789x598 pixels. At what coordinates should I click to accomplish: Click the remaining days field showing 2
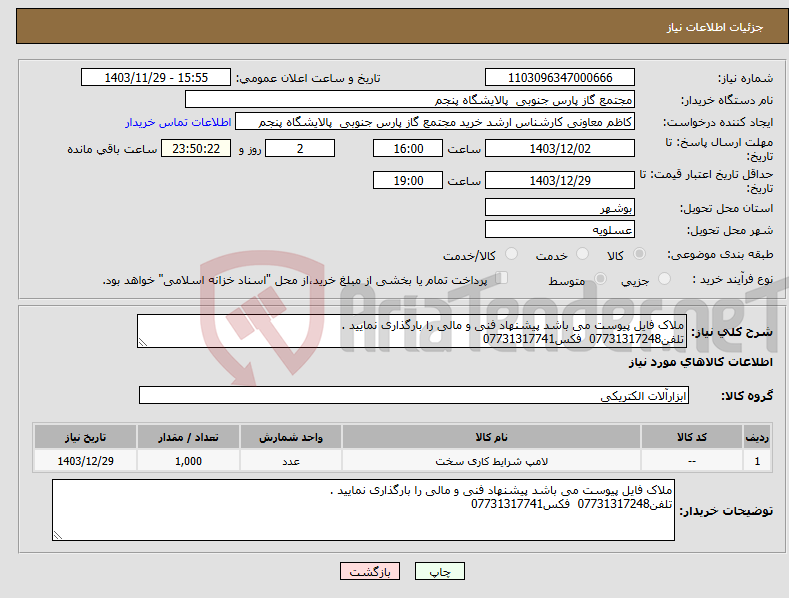(300, 148)
